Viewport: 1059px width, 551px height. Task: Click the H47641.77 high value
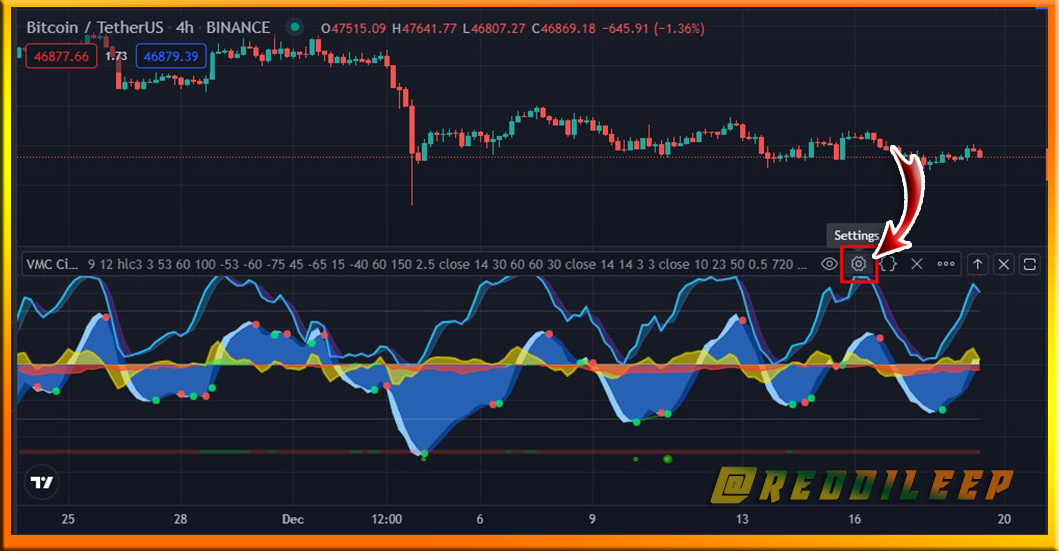click(424, 28)
